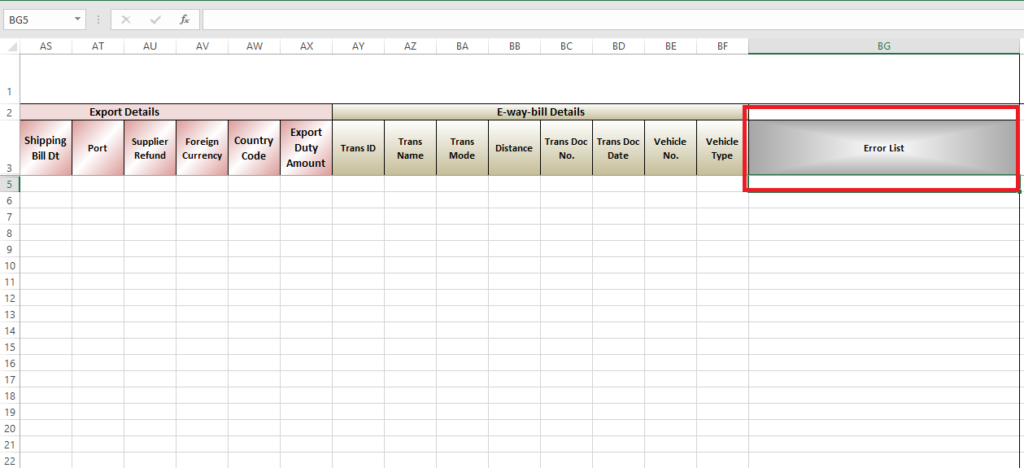This screenshot has width=1024, height=468.
Task: Click the Vehicle No. header cell
Action: click(671, 148)
